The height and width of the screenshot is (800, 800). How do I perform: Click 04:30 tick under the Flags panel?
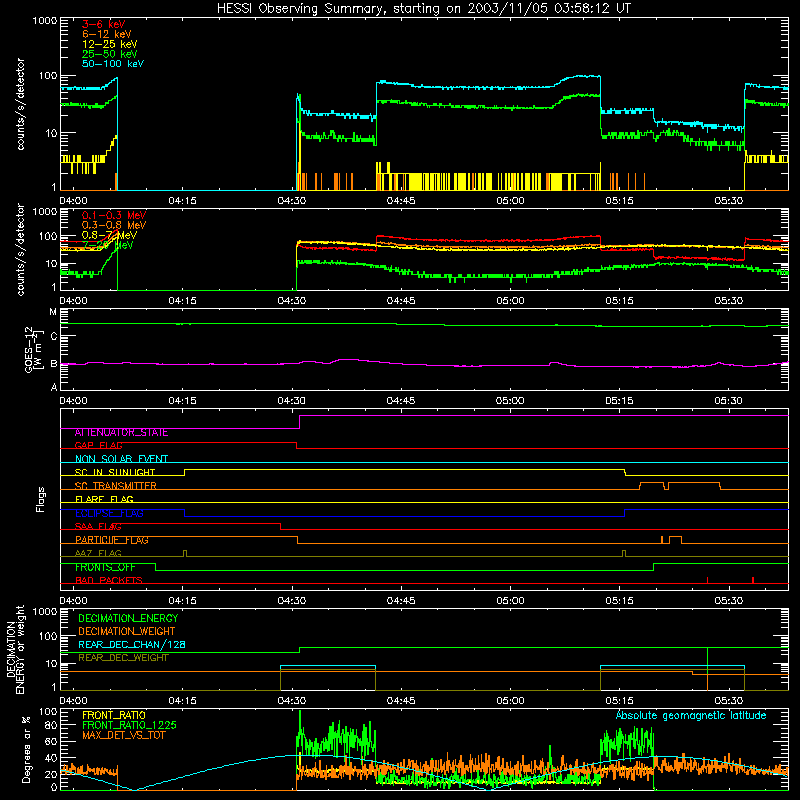(x=291, y=601)
